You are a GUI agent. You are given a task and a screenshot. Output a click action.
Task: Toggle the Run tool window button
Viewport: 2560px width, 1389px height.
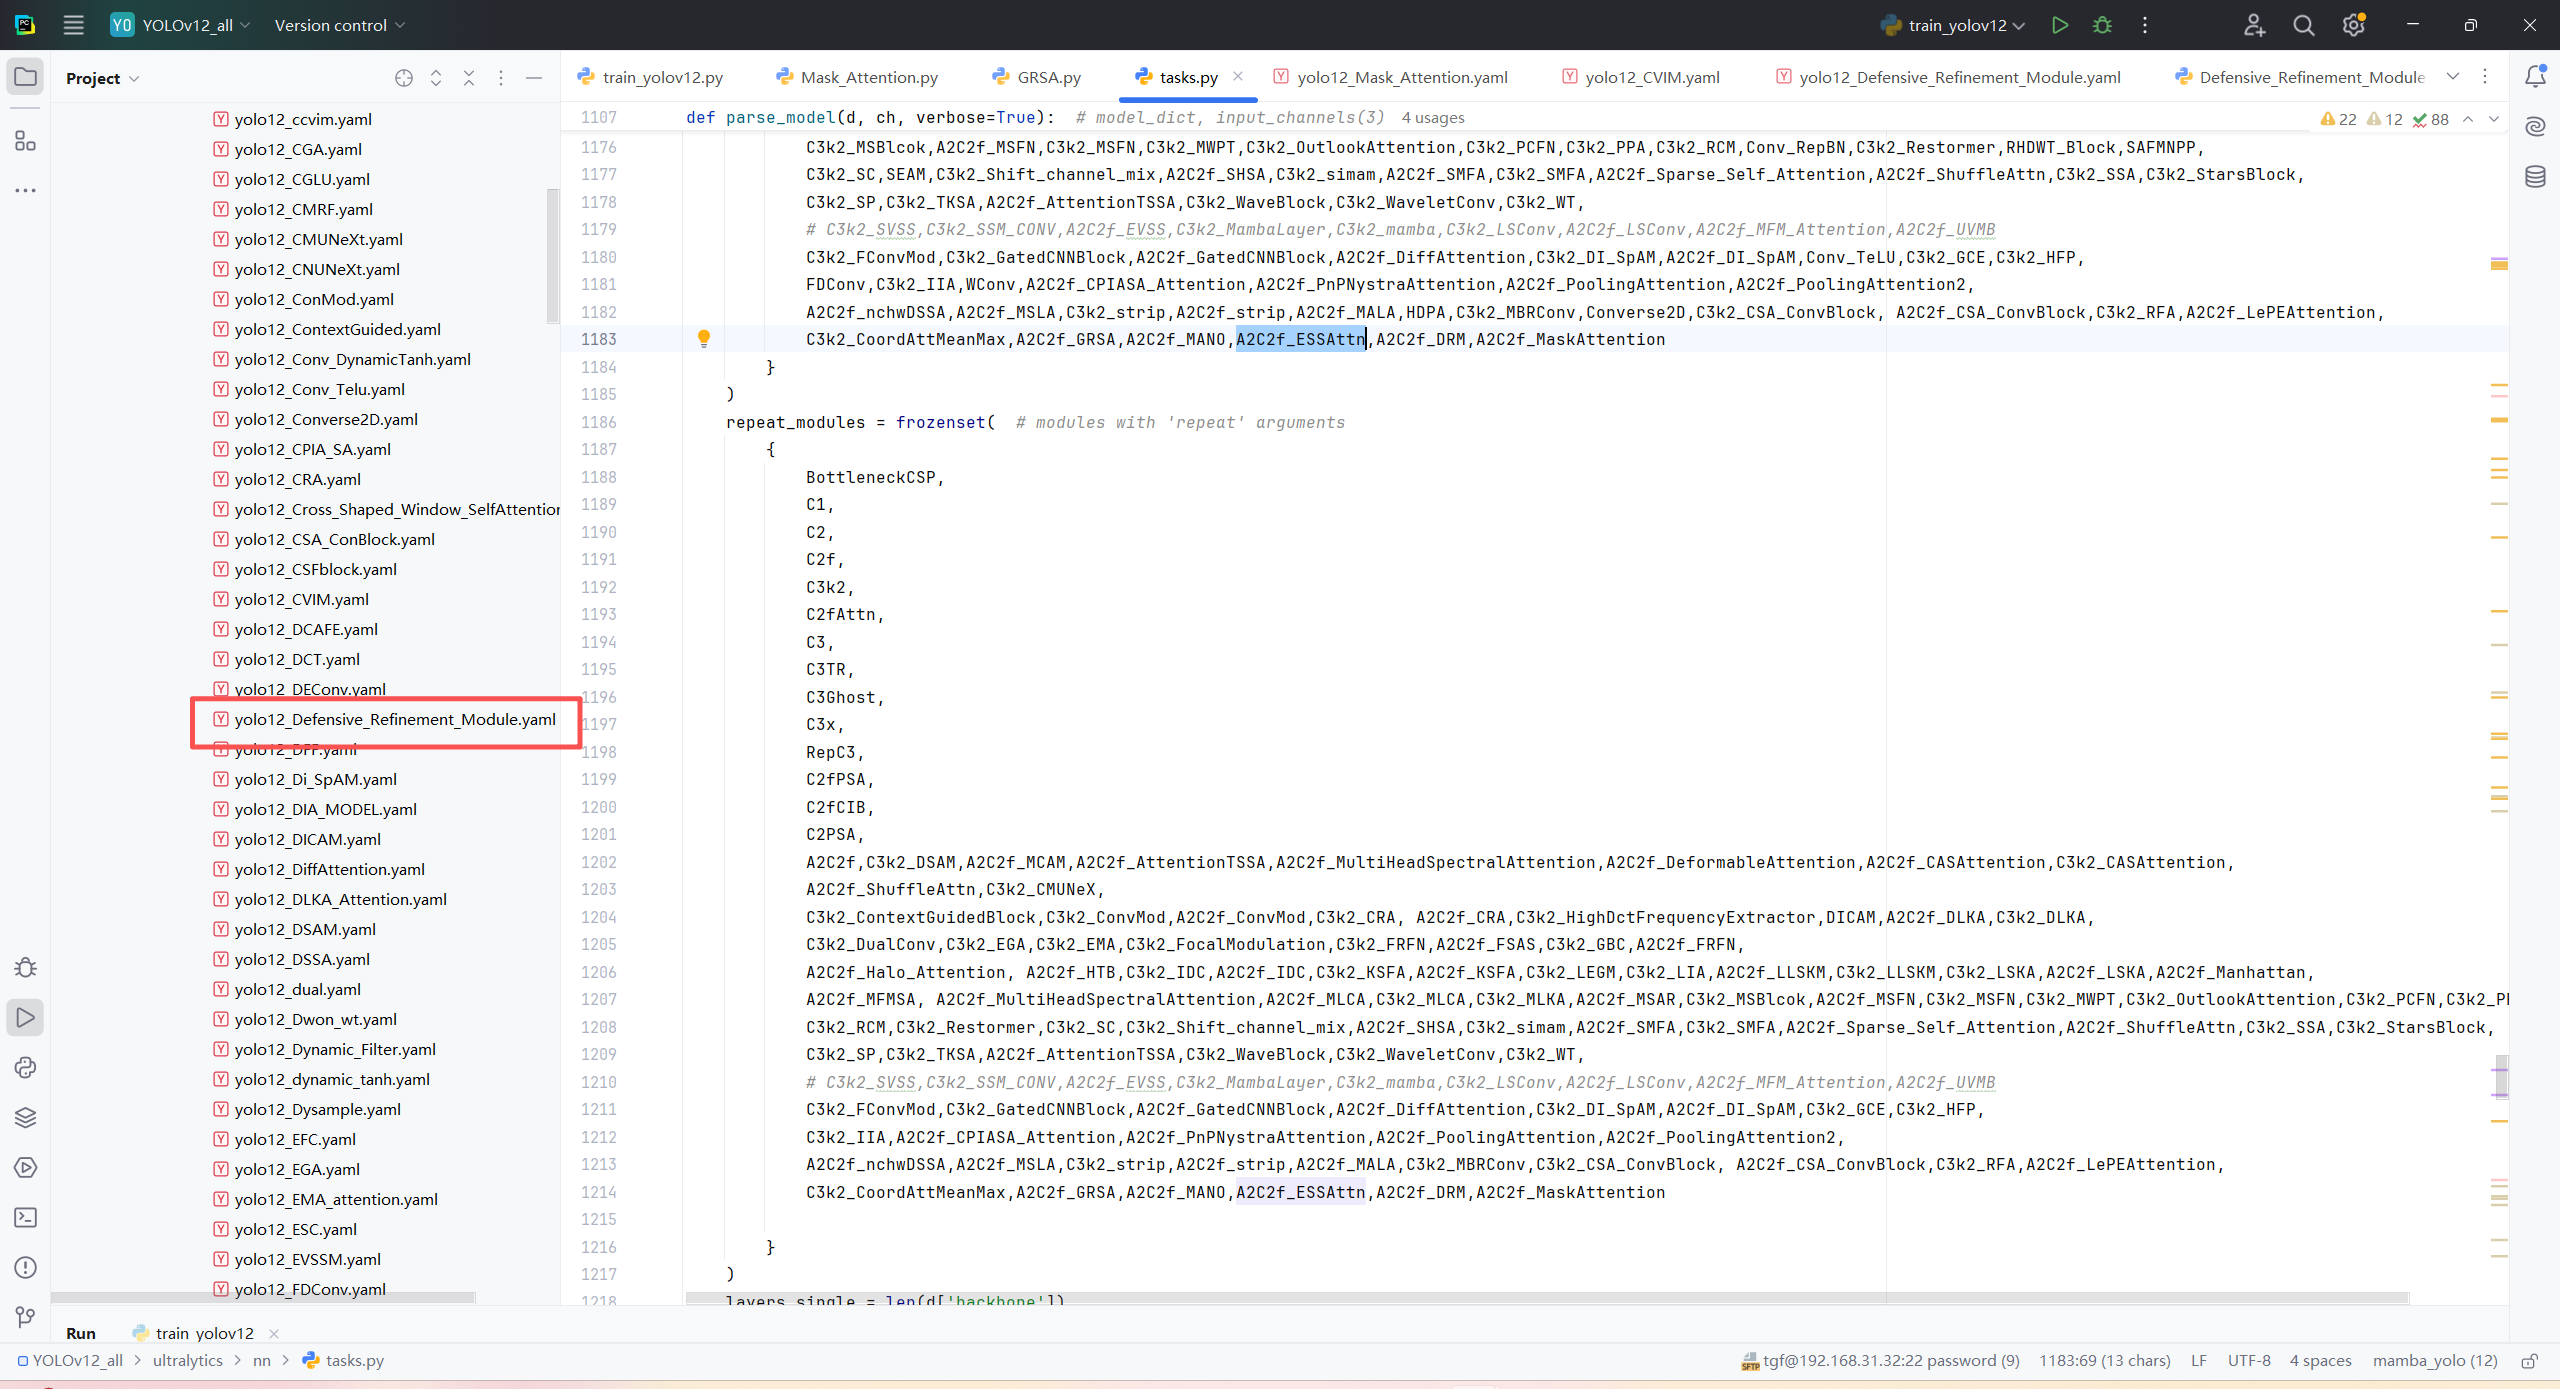(x=25, y=1017)
